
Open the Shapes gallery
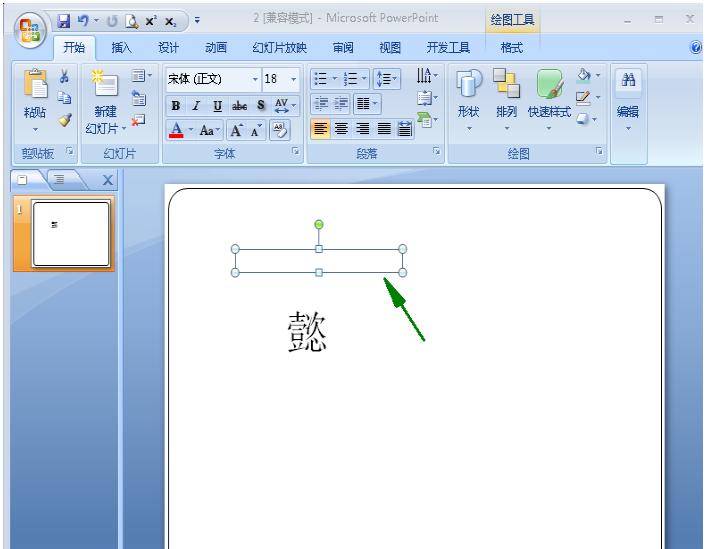coord(469,100)
